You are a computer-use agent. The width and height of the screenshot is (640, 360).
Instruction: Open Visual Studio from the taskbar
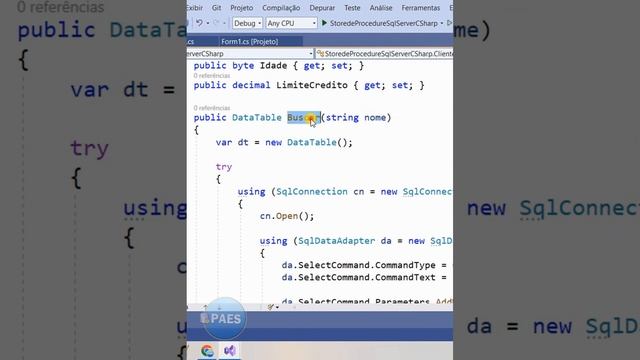point(230,351)
